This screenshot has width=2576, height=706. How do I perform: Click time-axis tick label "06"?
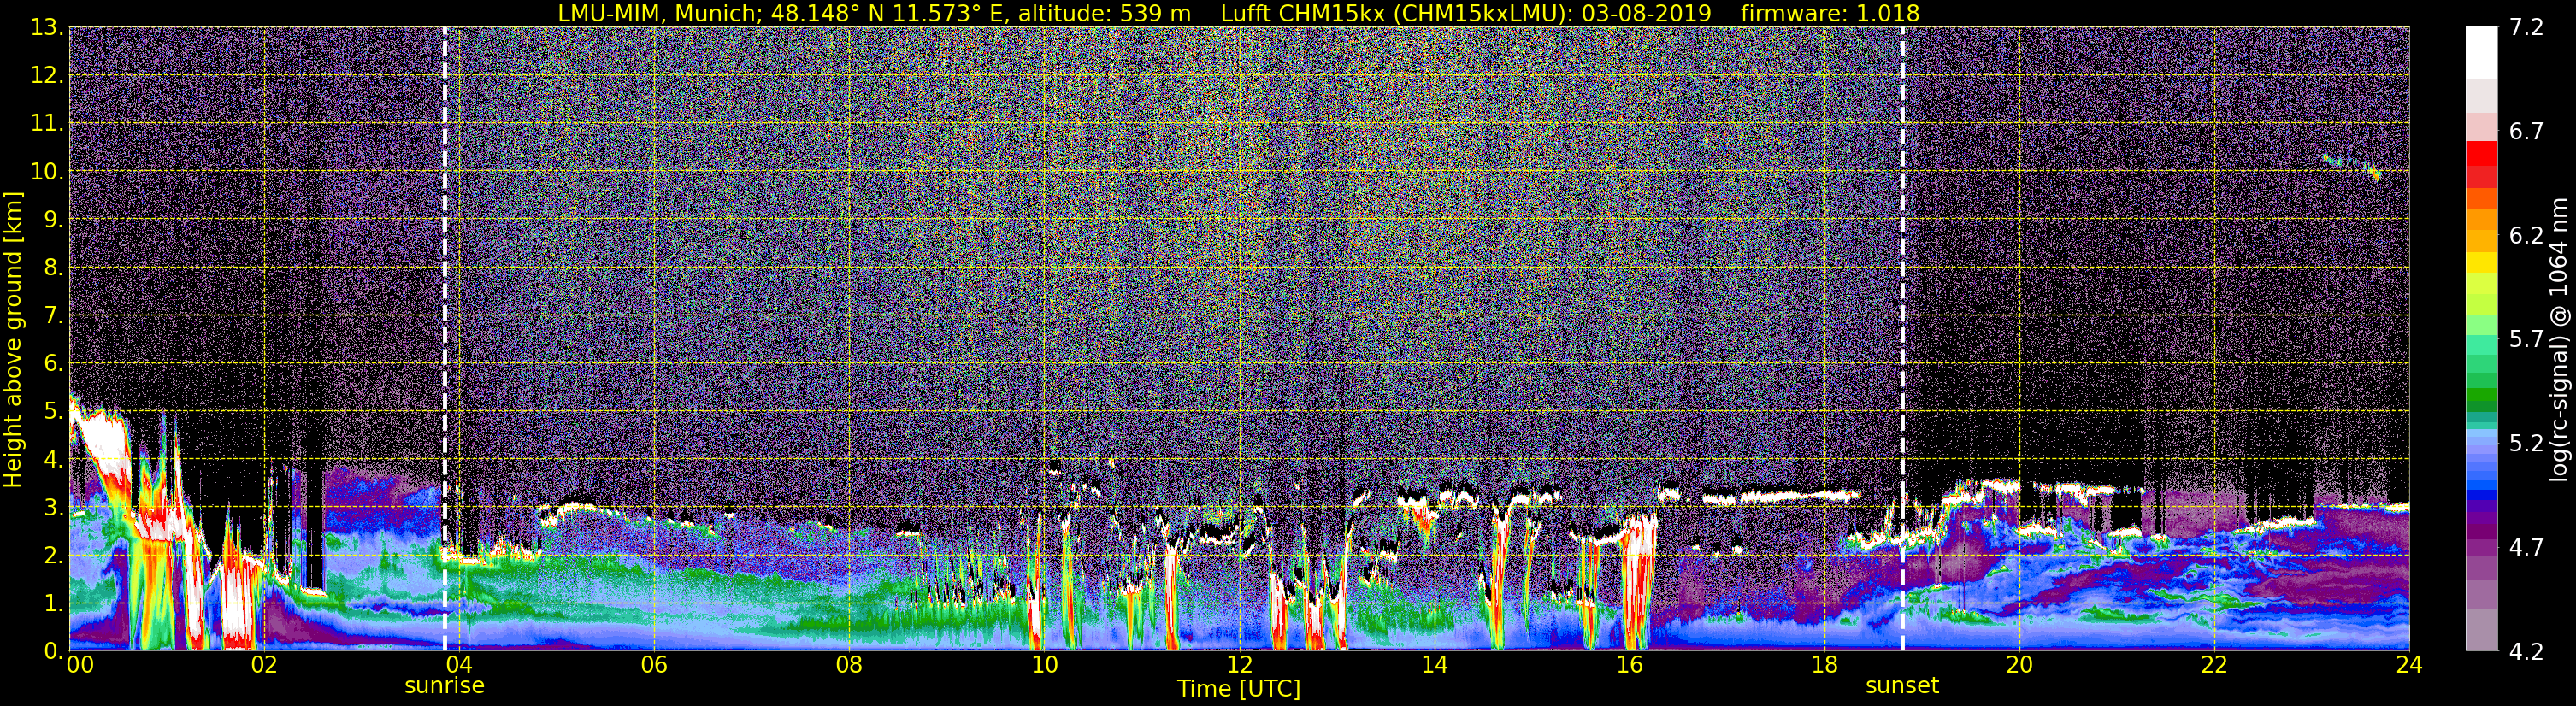pos(654,665)
